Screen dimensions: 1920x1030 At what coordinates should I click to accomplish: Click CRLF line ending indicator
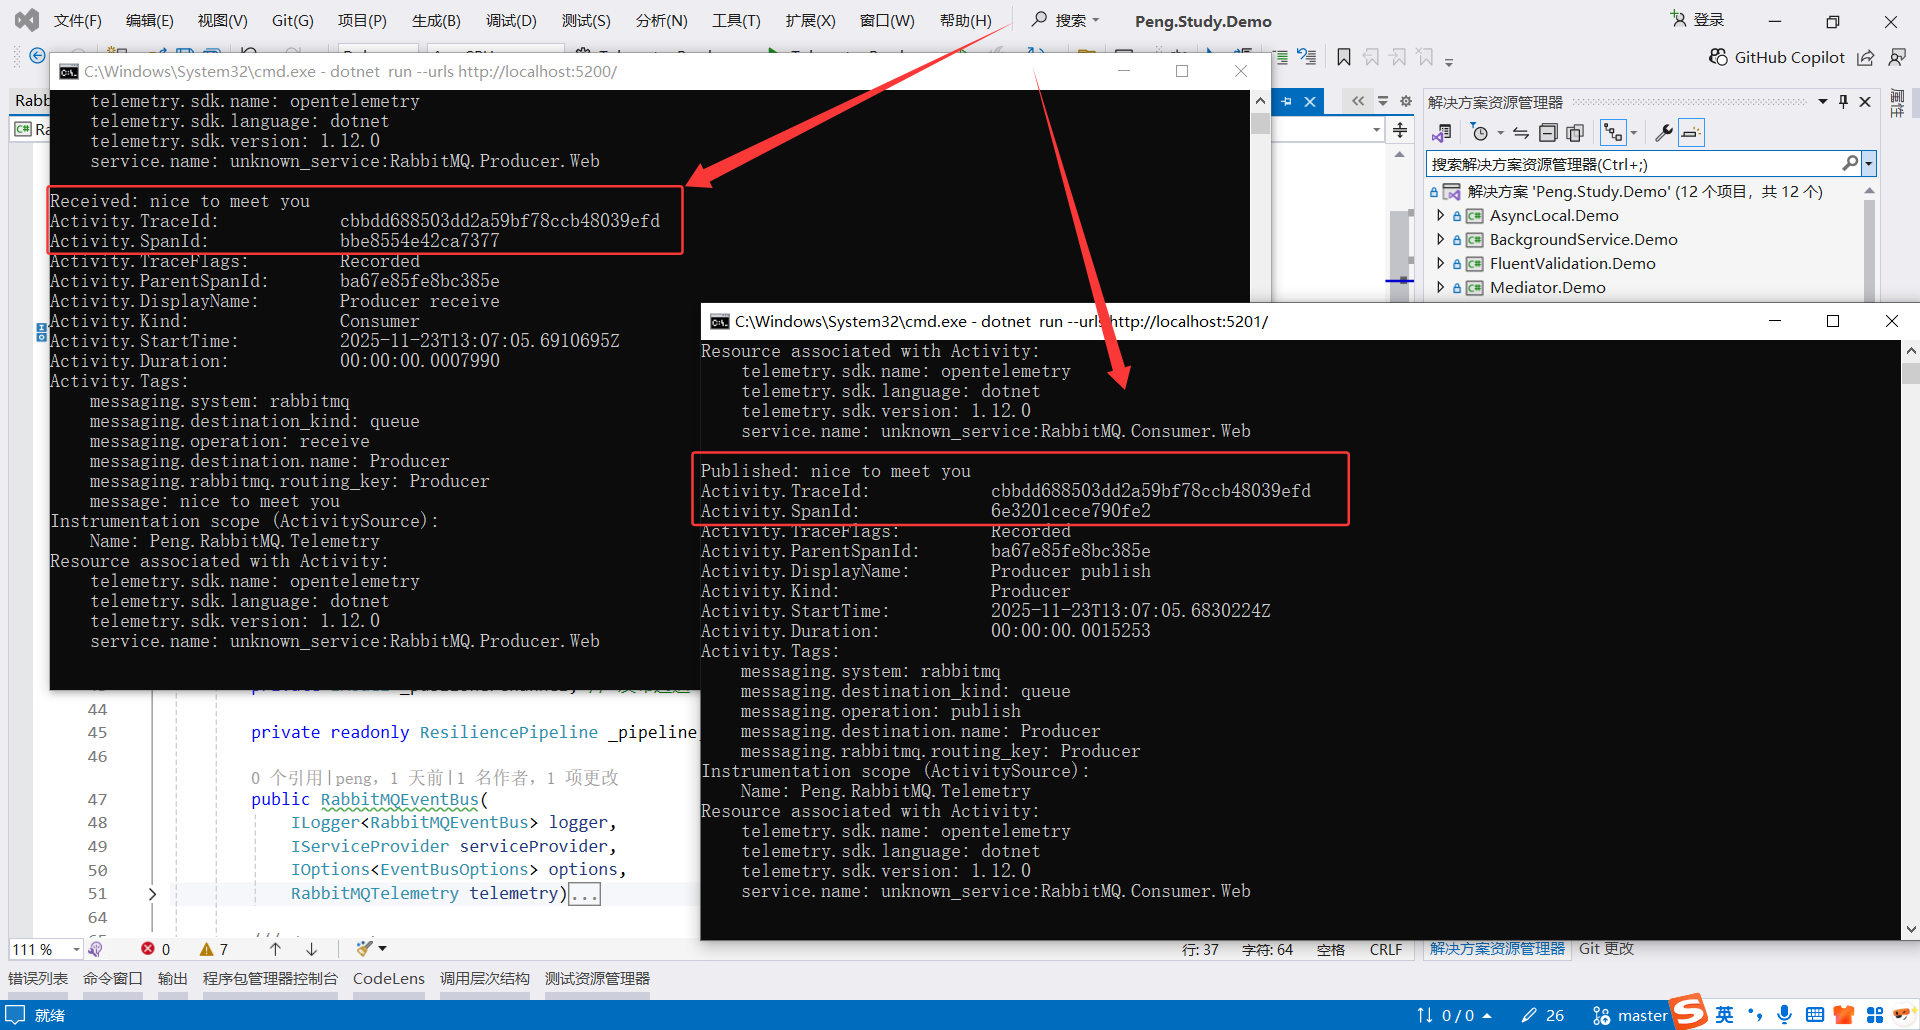coord(1386,949)
